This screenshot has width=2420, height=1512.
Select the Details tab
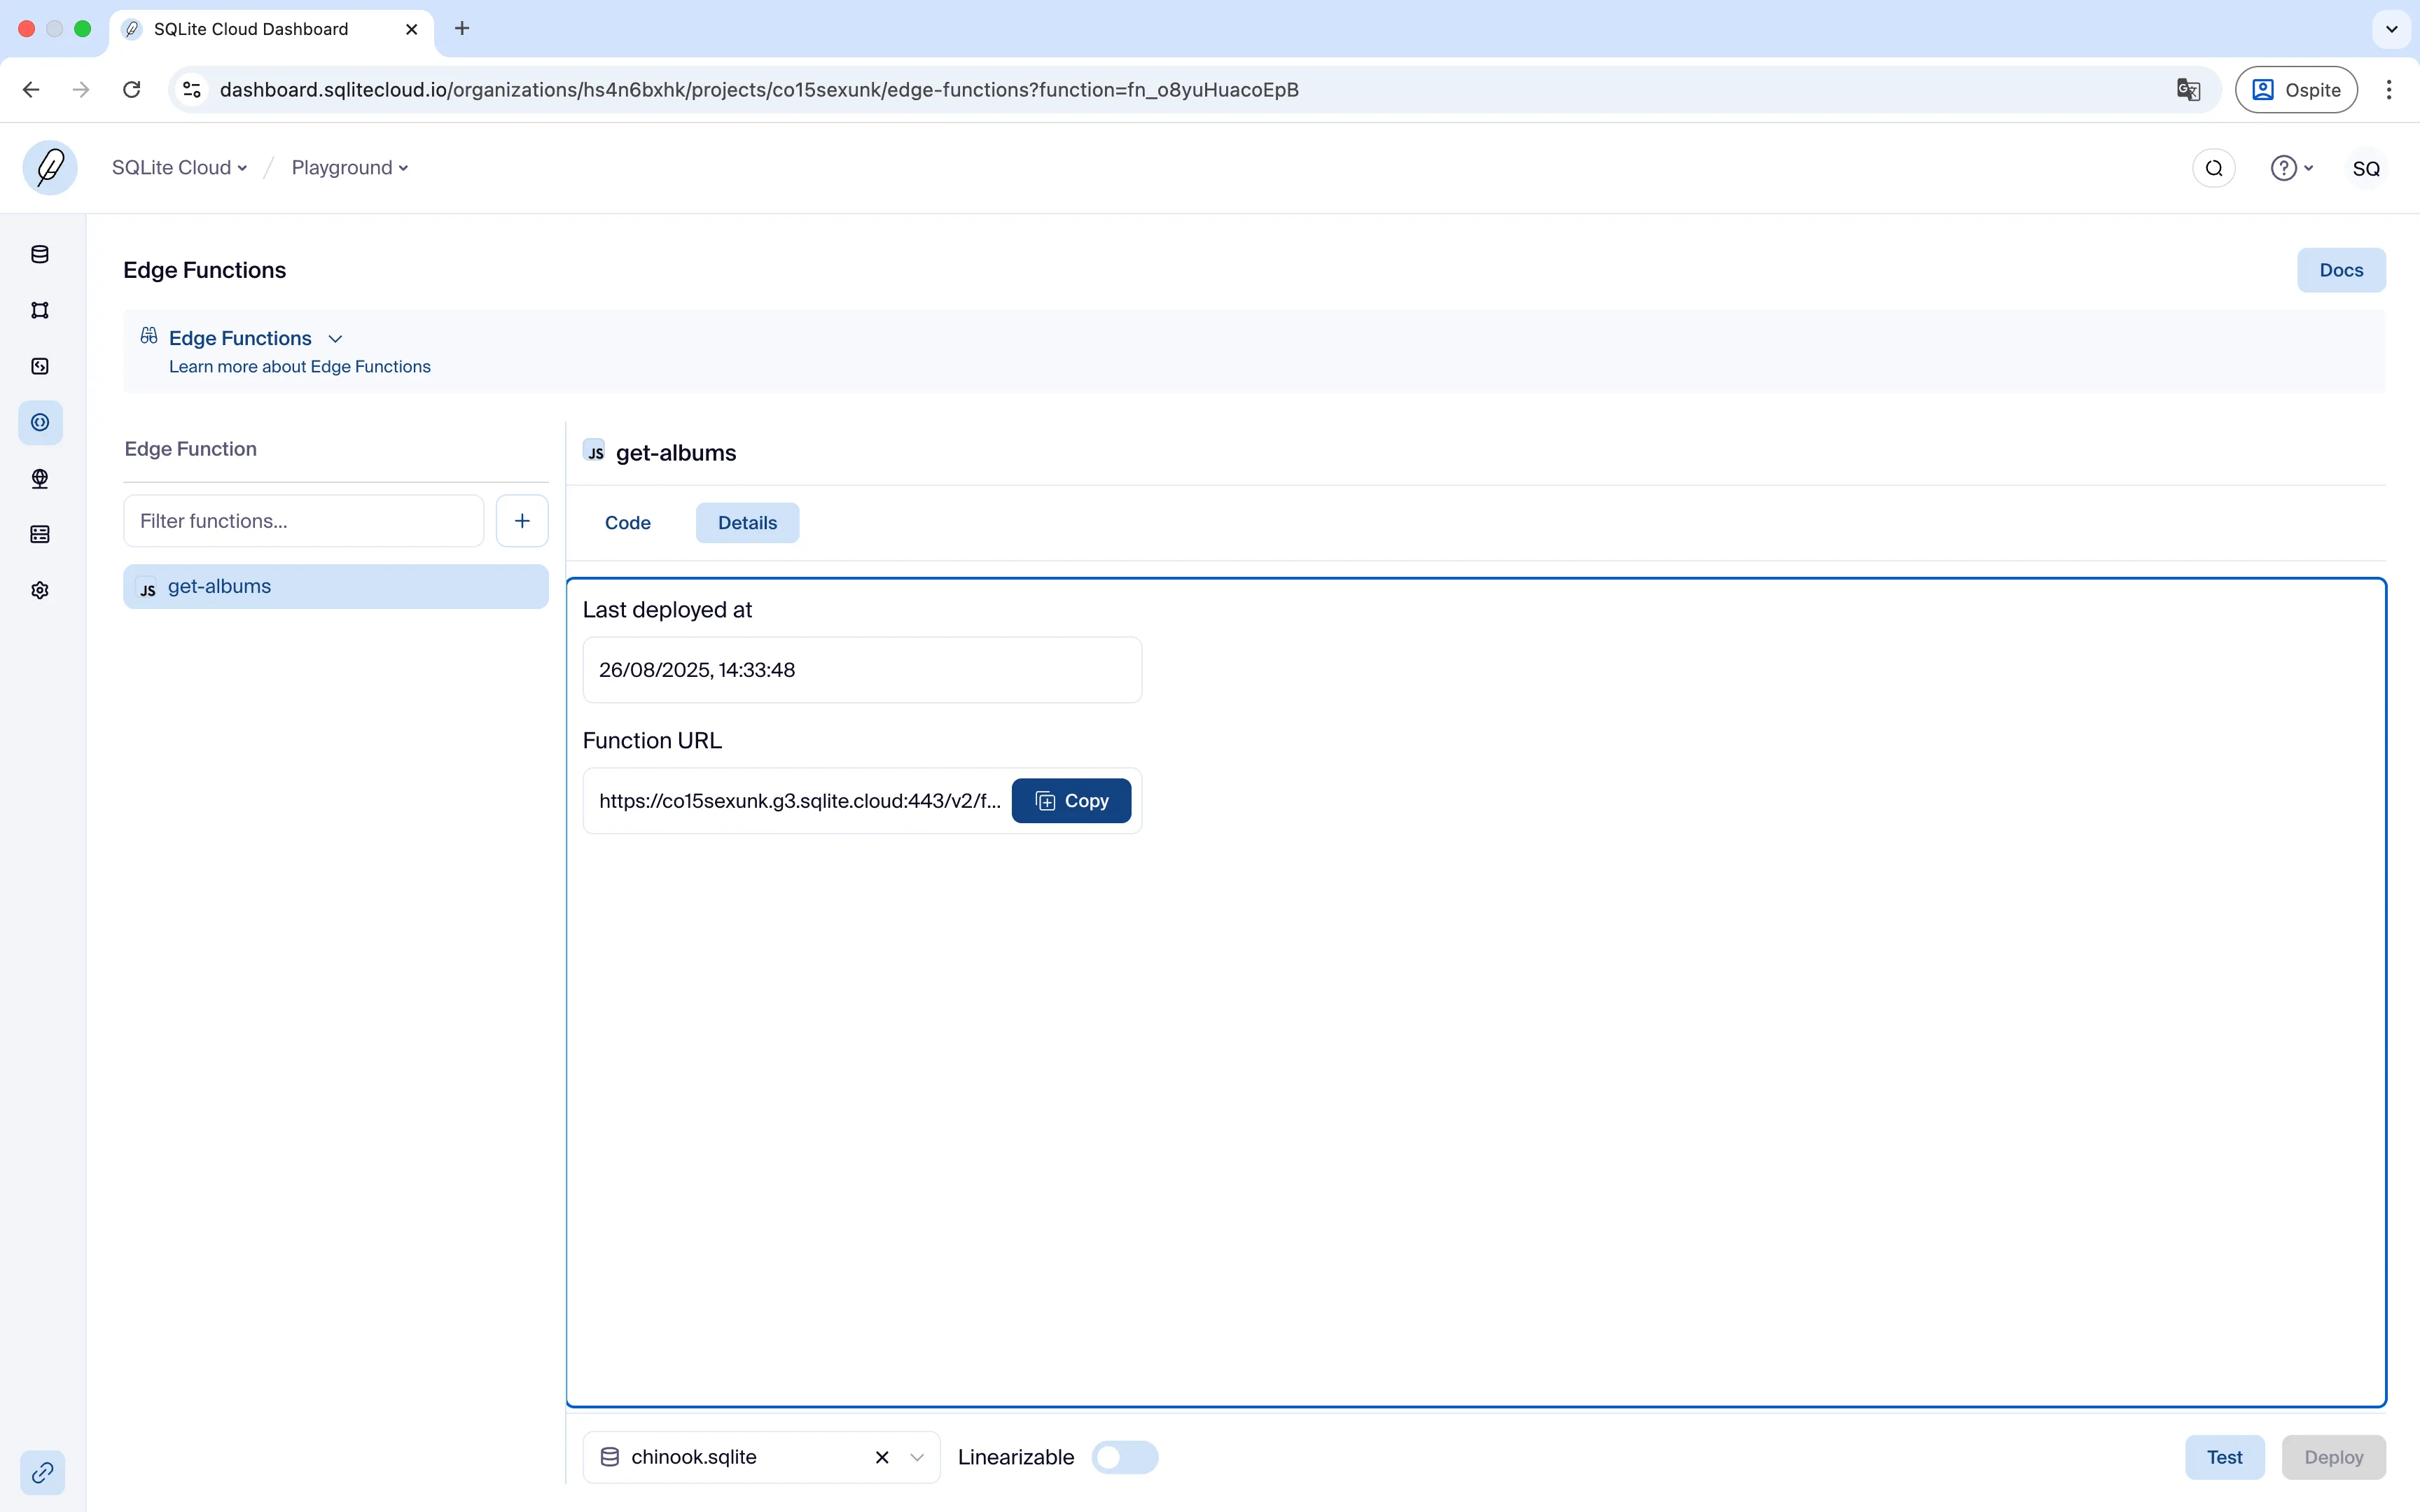point(747,523)
